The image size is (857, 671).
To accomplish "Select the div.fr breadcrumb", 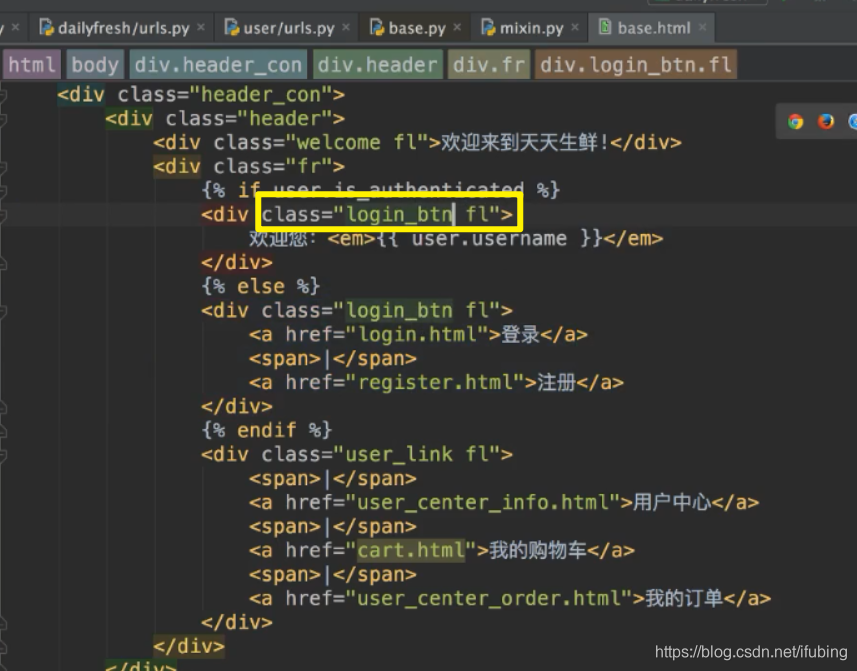I will 489,65.
